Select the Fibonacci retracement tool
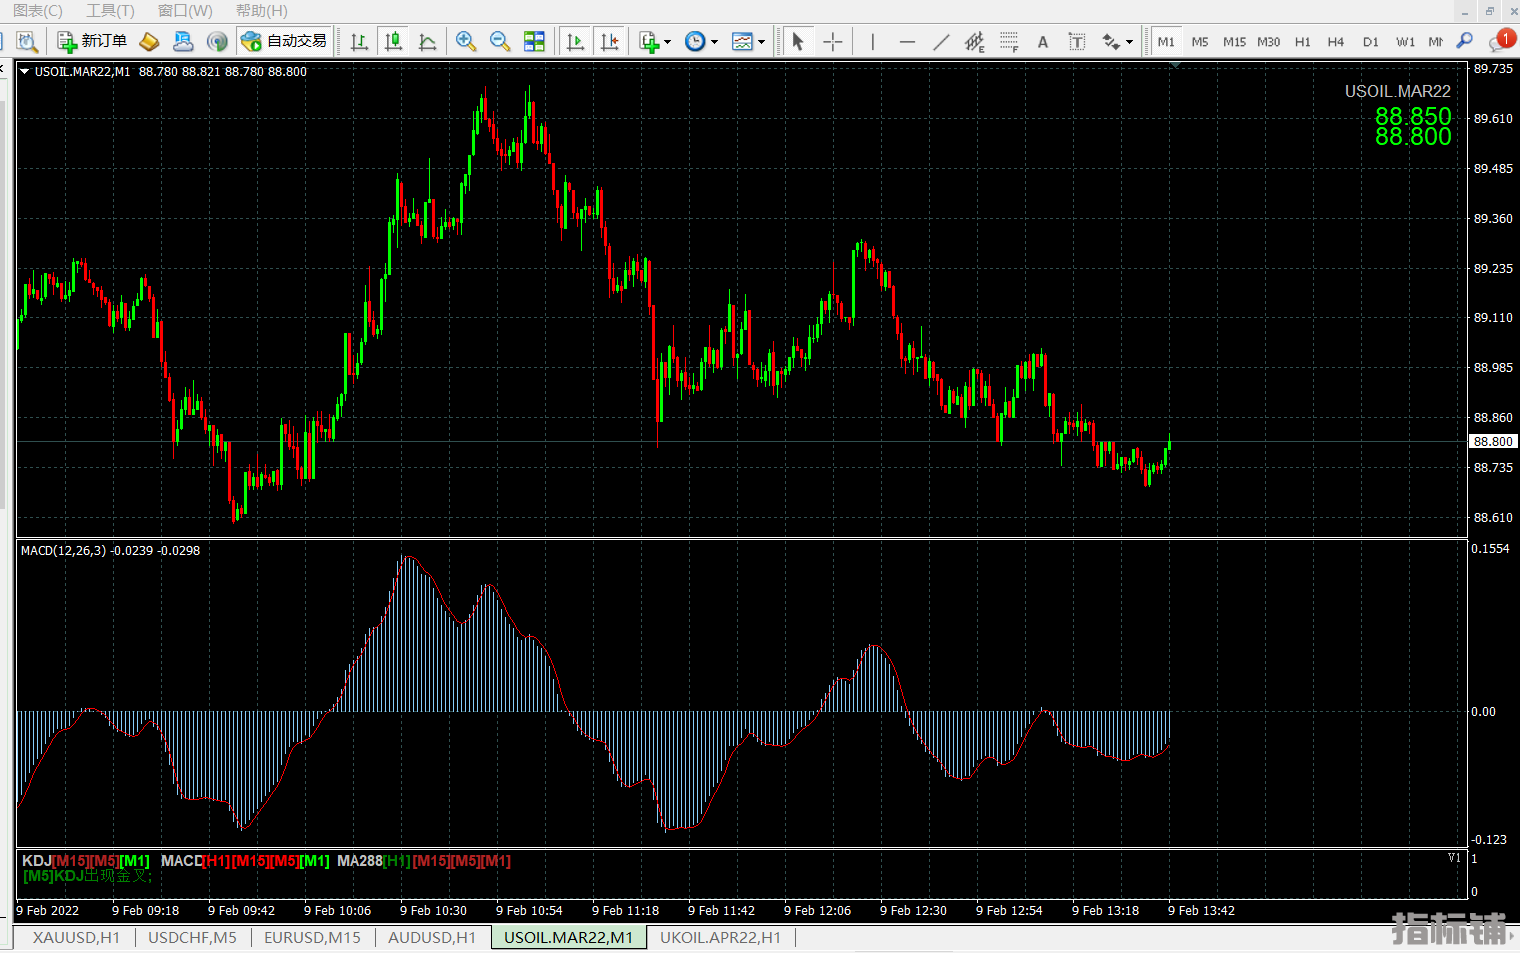The width and height of the screenshot is (1520, 953). (x=1009, y=41)
